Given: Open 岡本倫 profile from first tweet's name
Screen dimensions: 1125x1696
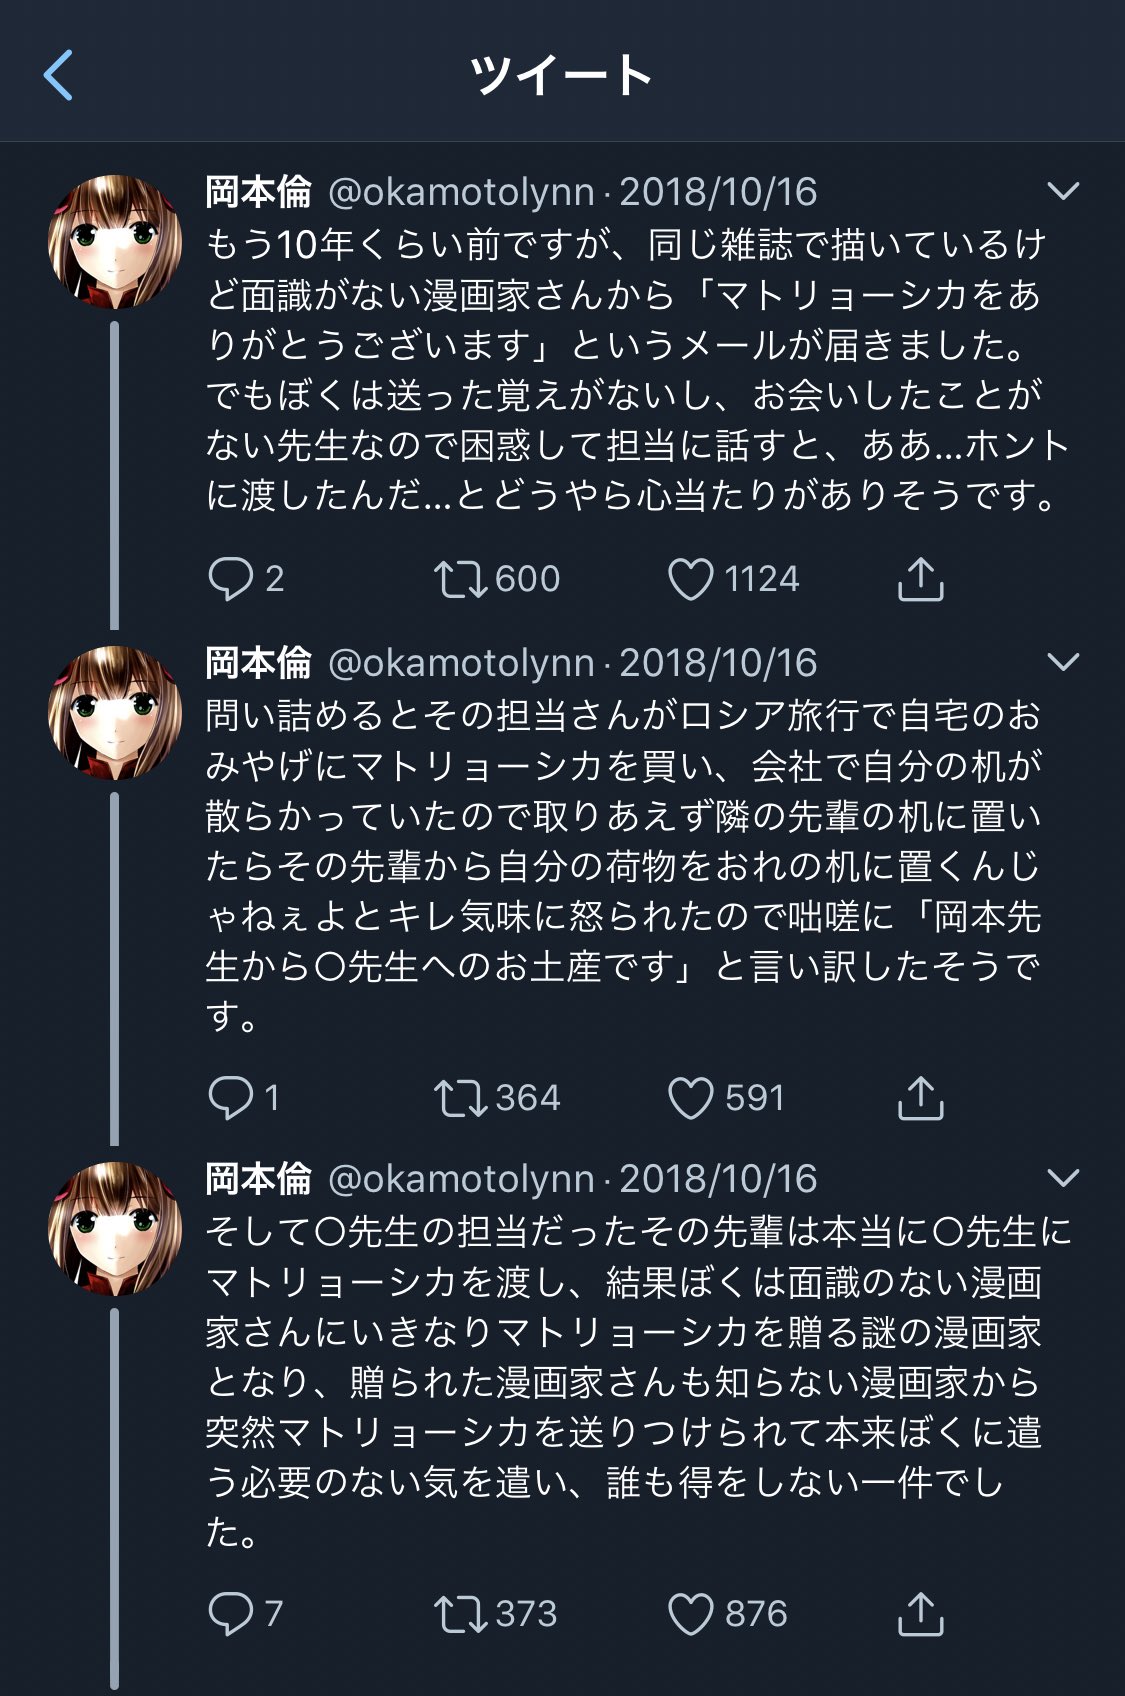Looking at the screenshot, I should (259, 191).
